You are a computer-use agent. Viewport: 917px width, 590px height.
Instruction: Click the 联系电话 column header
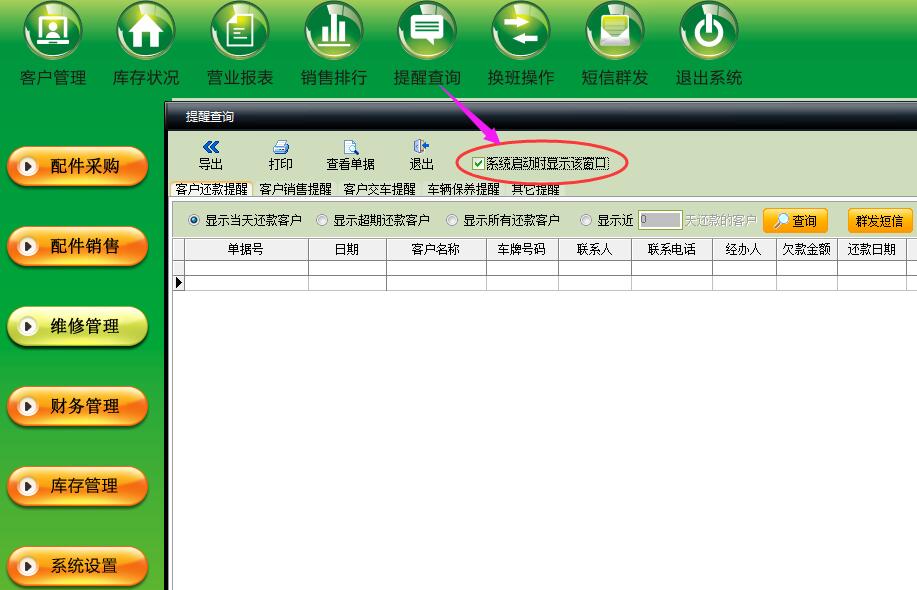pyautogui.click(x=672, y=249)
